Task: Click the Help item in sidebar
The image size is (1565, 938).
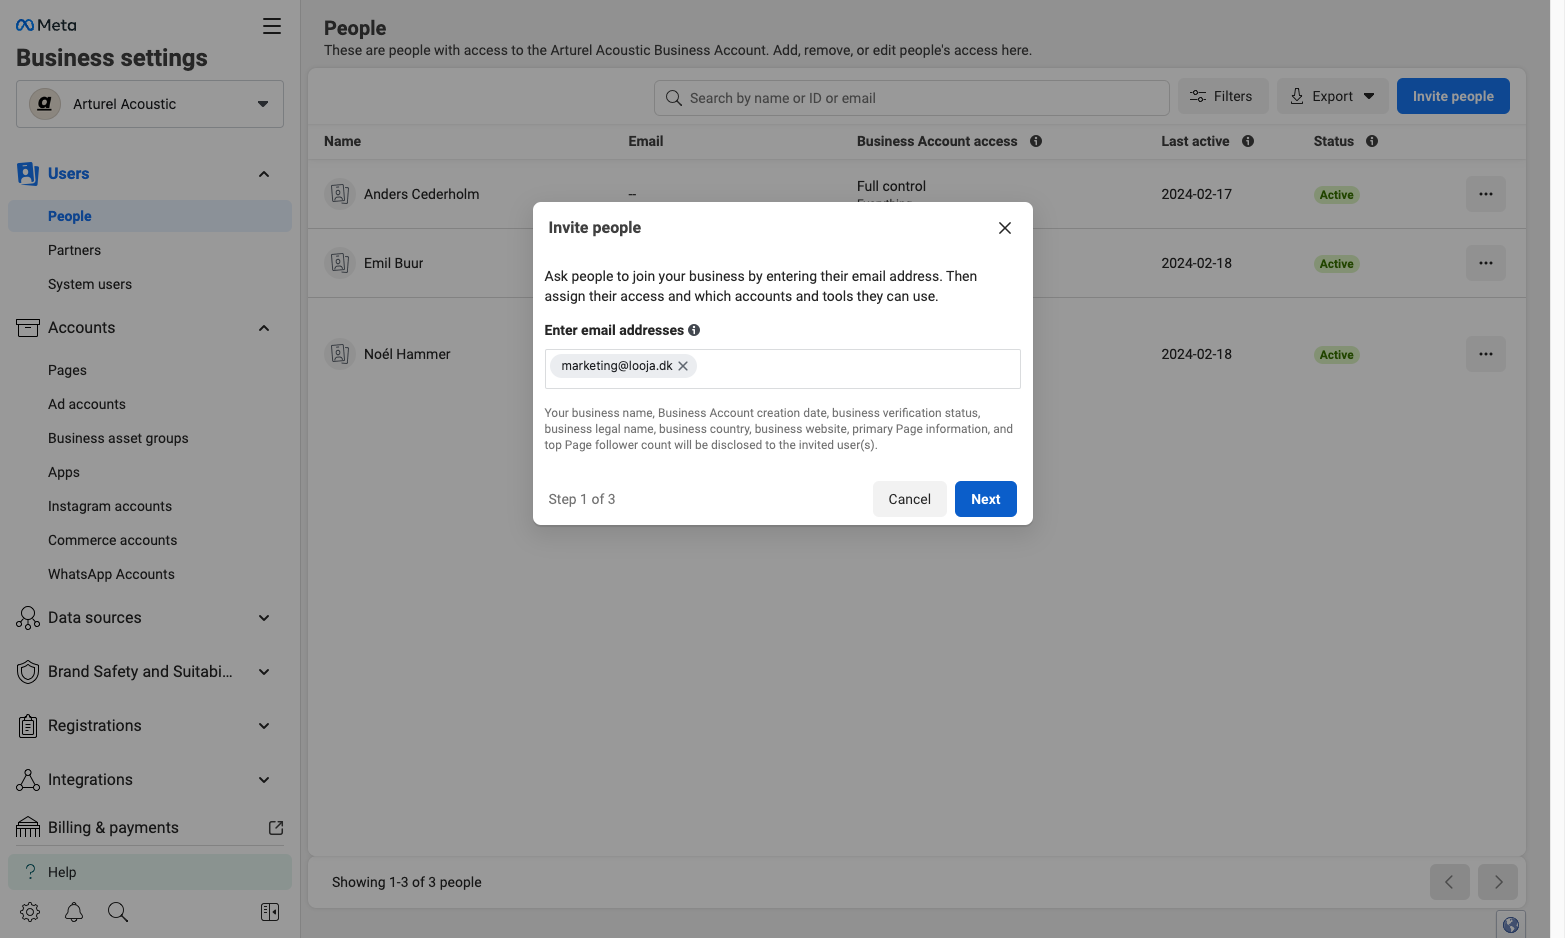Action: (150, 872)
